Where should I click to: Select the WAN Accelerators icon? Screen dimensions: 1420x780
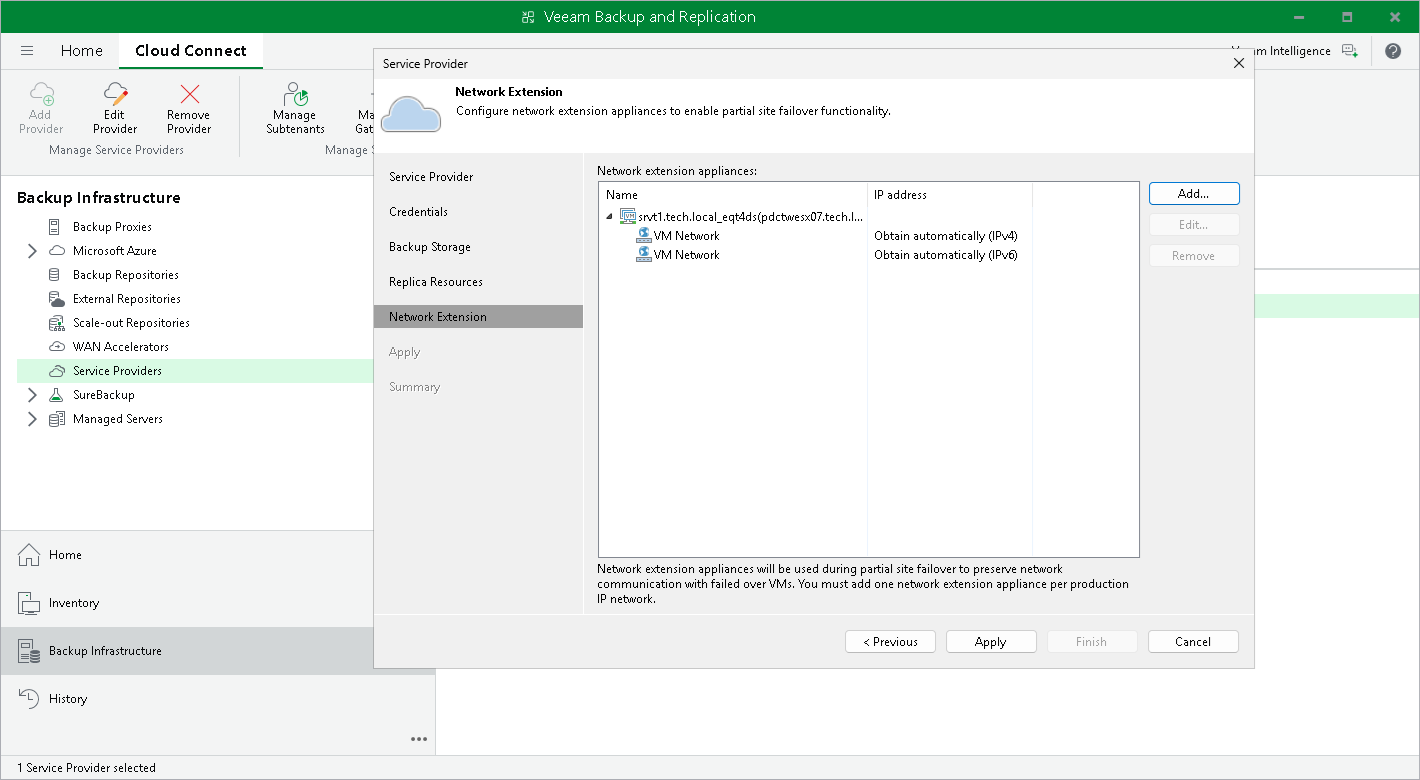pos(56,347)
